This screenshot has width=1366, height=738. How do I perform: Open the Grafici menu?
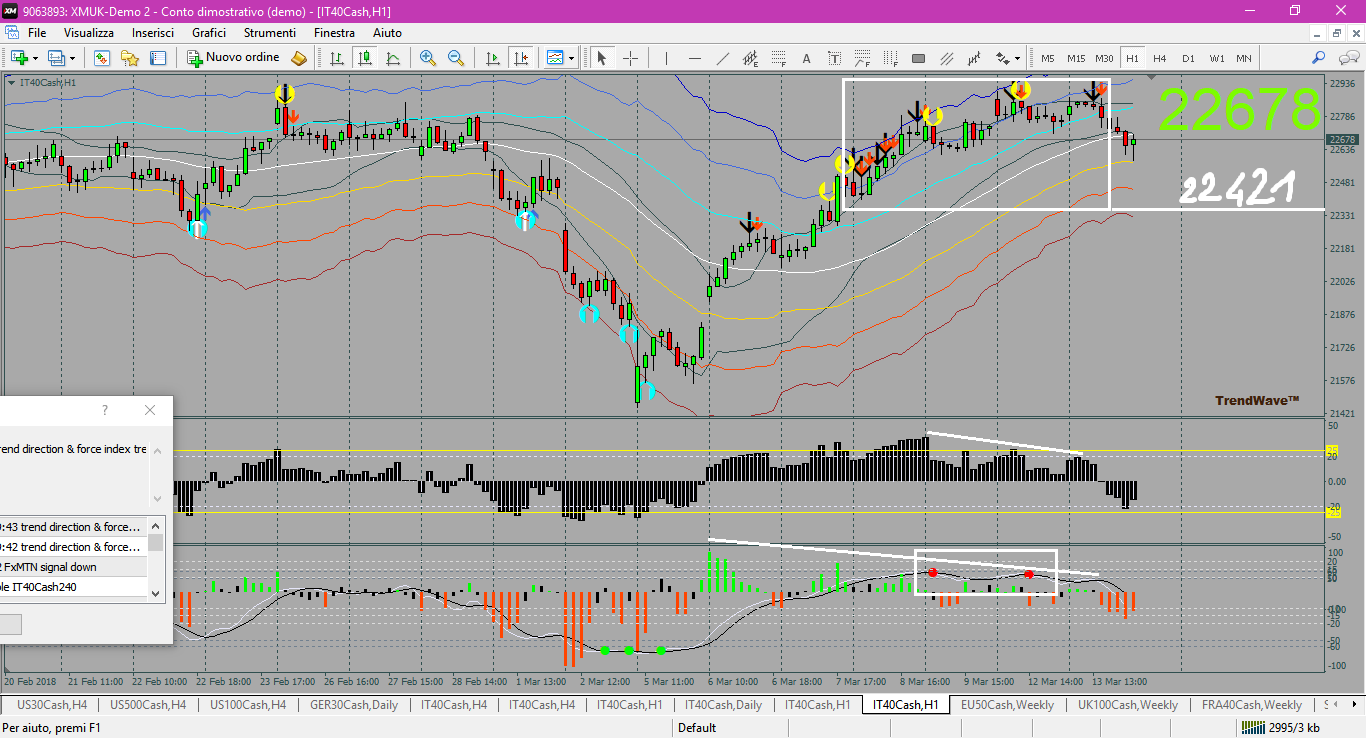tap(209, 33)
